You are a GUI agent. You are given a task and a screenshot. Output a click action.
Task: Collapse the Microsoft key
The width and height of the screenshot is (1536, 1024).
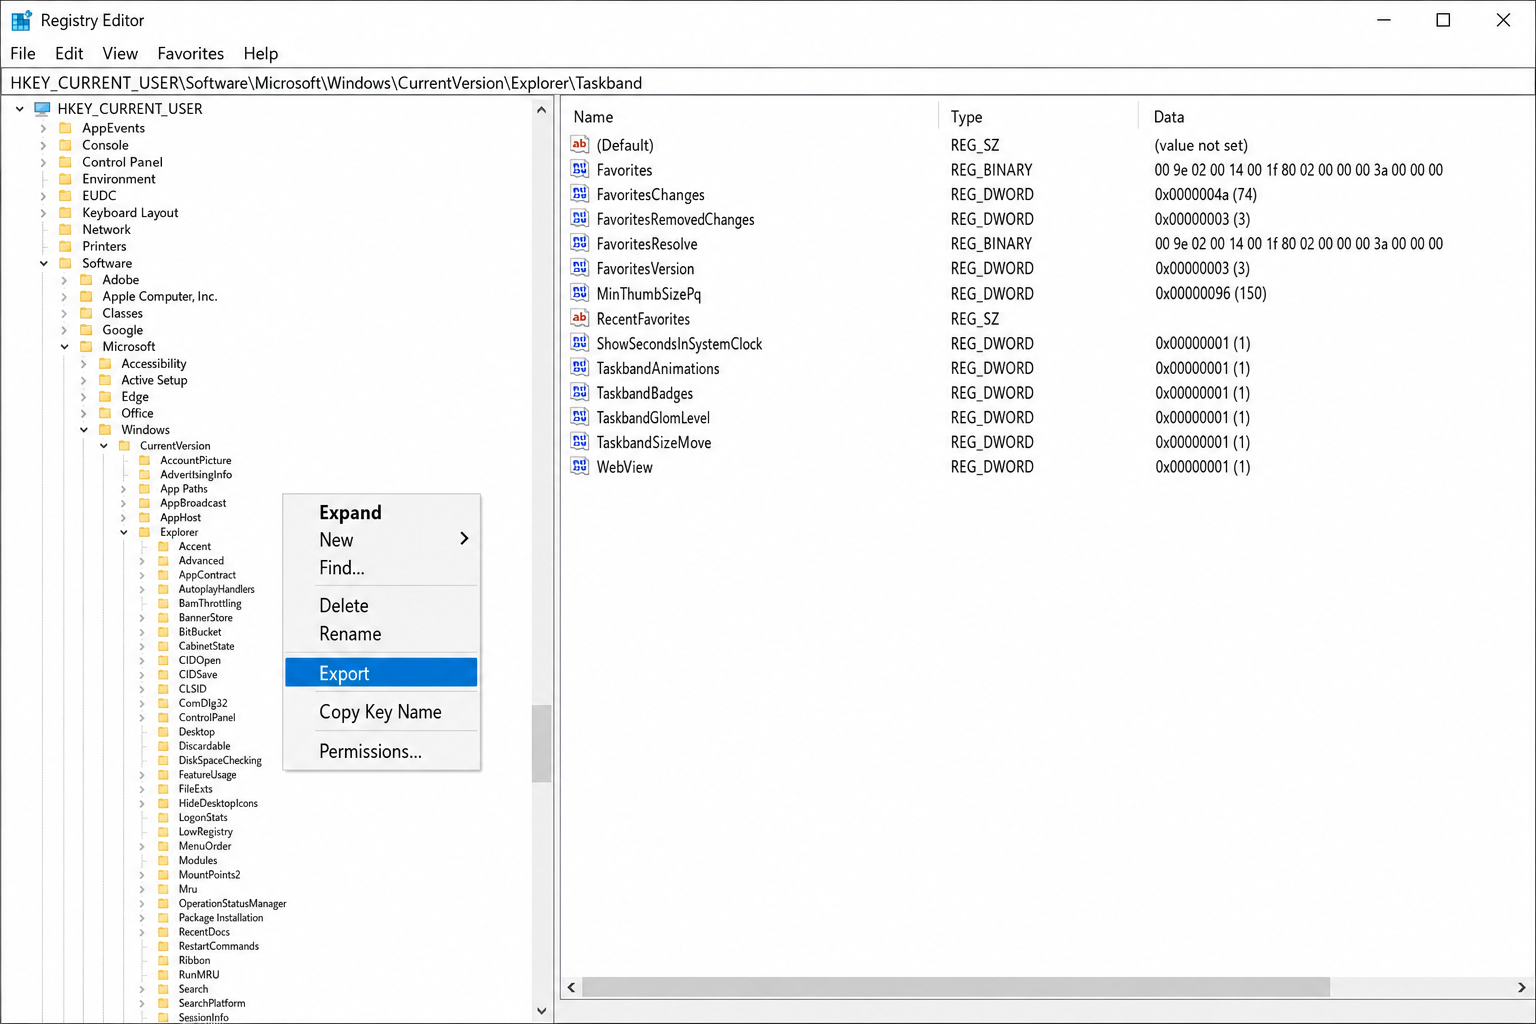[64, 347]
